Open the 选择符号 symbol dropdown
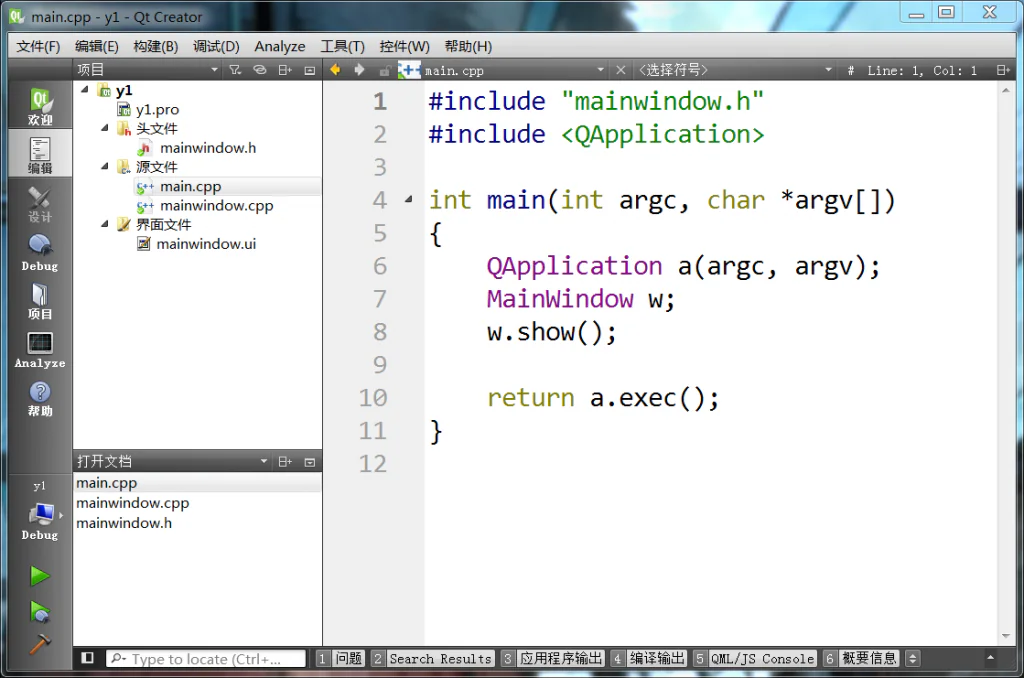1024x678 pixels. pyautogui.click(x=735, y=70)
